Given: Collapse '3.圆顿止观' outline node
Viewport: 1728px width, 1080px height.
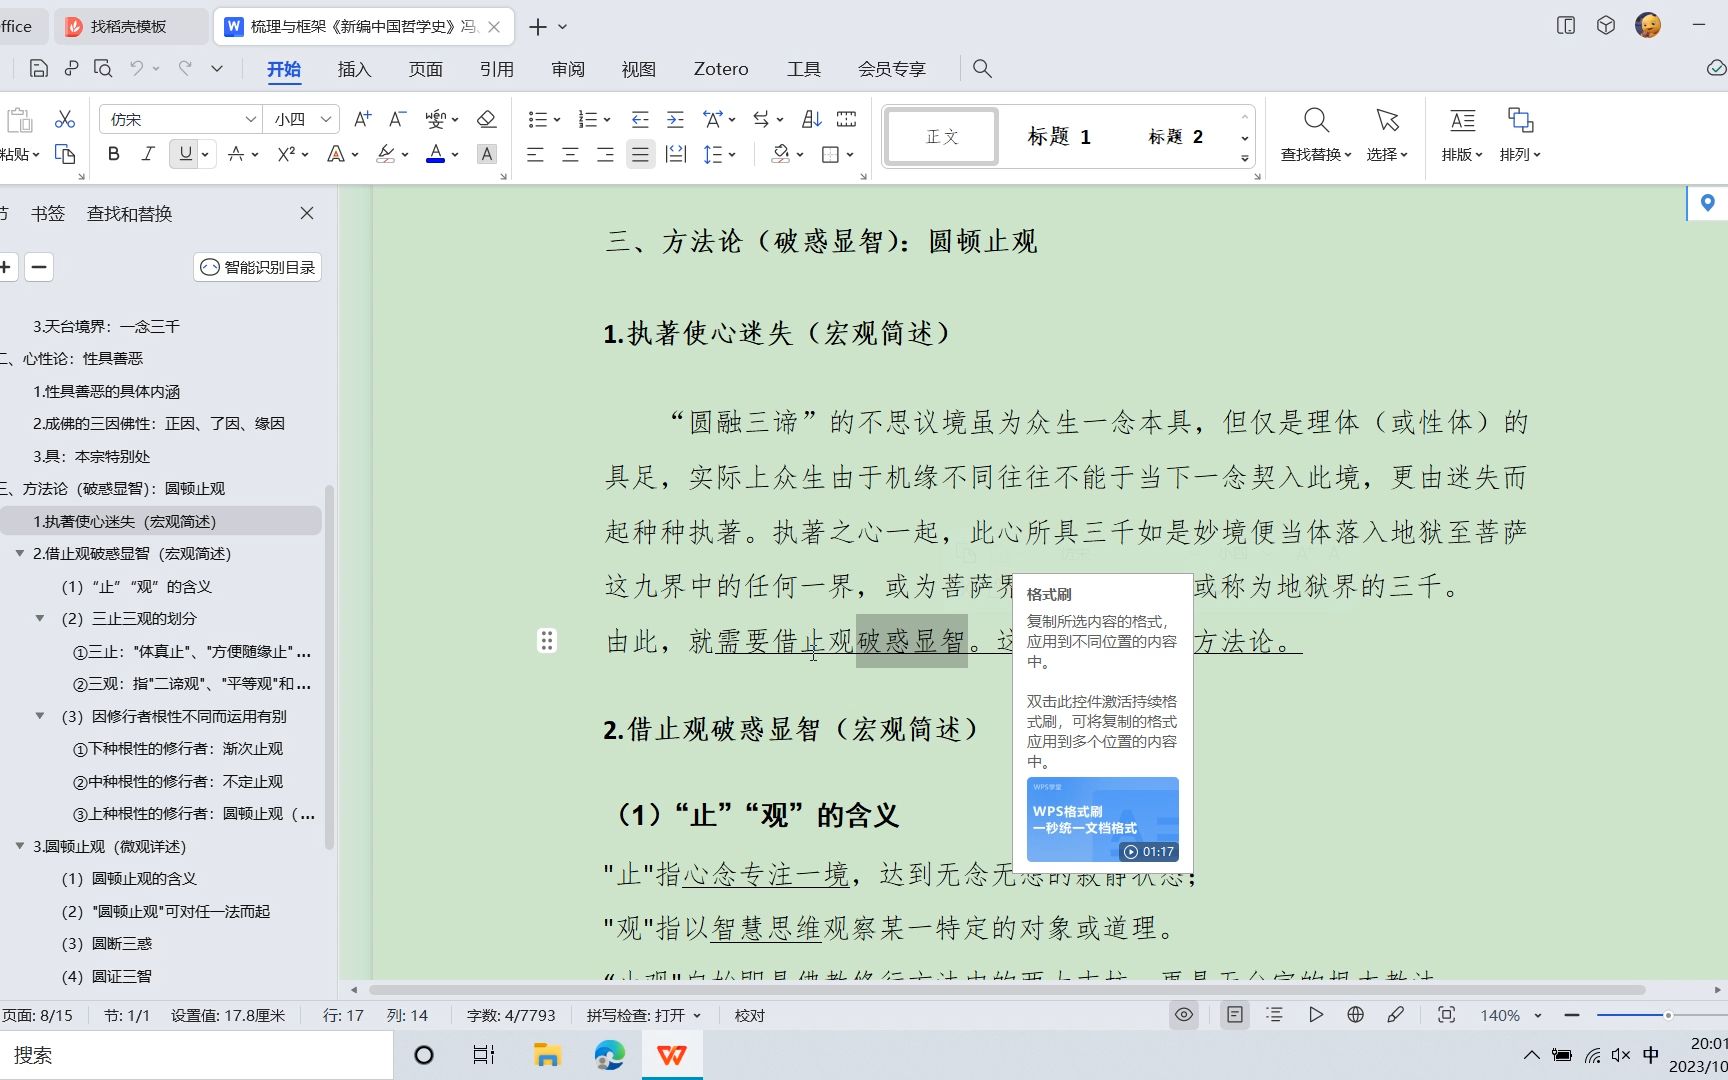Looking at the screenshot, I should coord(20,846).
